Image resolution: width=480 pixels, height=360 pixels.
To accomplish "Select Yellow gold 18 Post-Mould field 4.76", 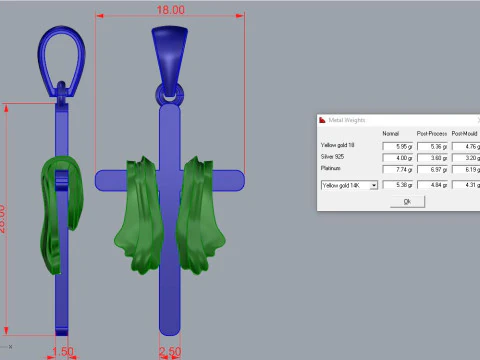I will (x=466, y=146).
